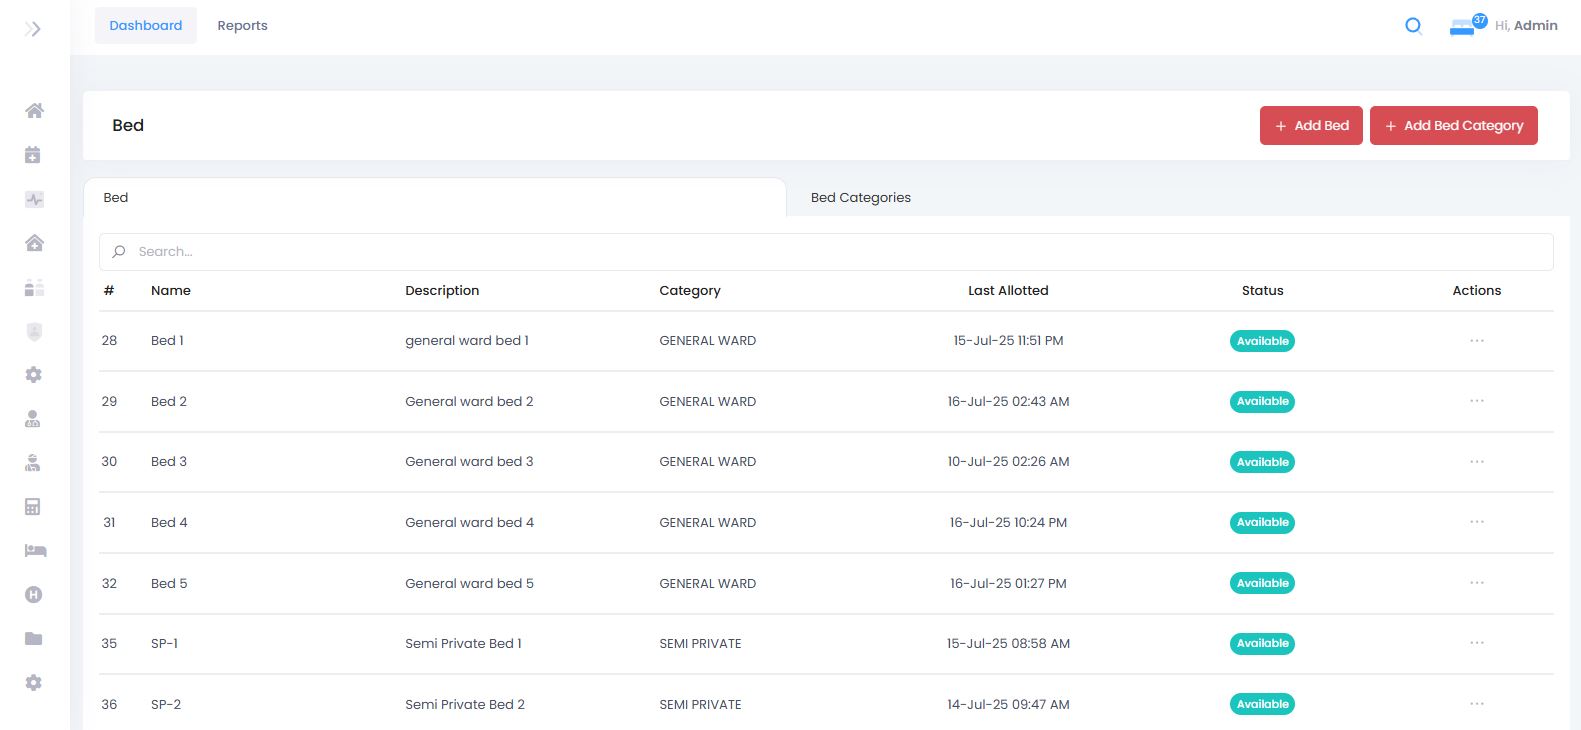
Task: Open the bottom gear settings sidebar icon
Action: tap(34, 683)
